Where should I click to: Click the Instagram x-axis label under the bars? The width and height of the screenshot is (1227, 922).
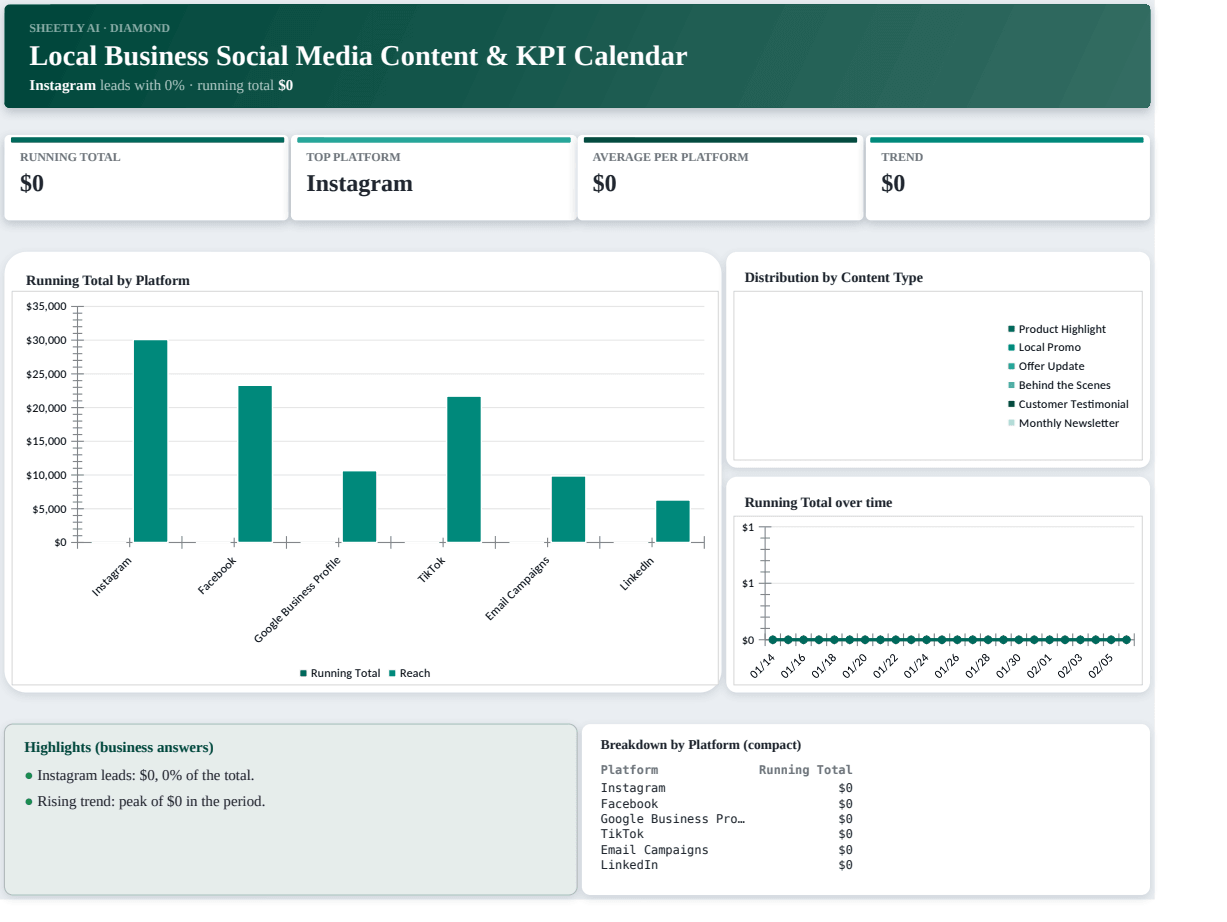[x=111, y=577]
